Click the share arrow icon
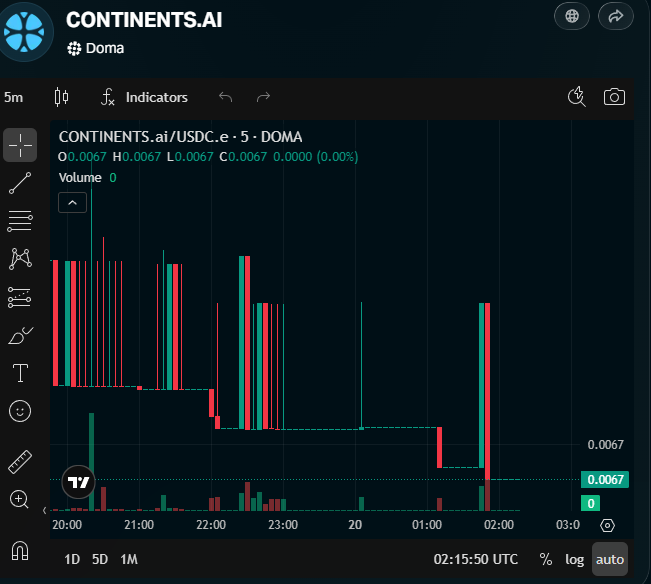 click(x=616, y=16)
